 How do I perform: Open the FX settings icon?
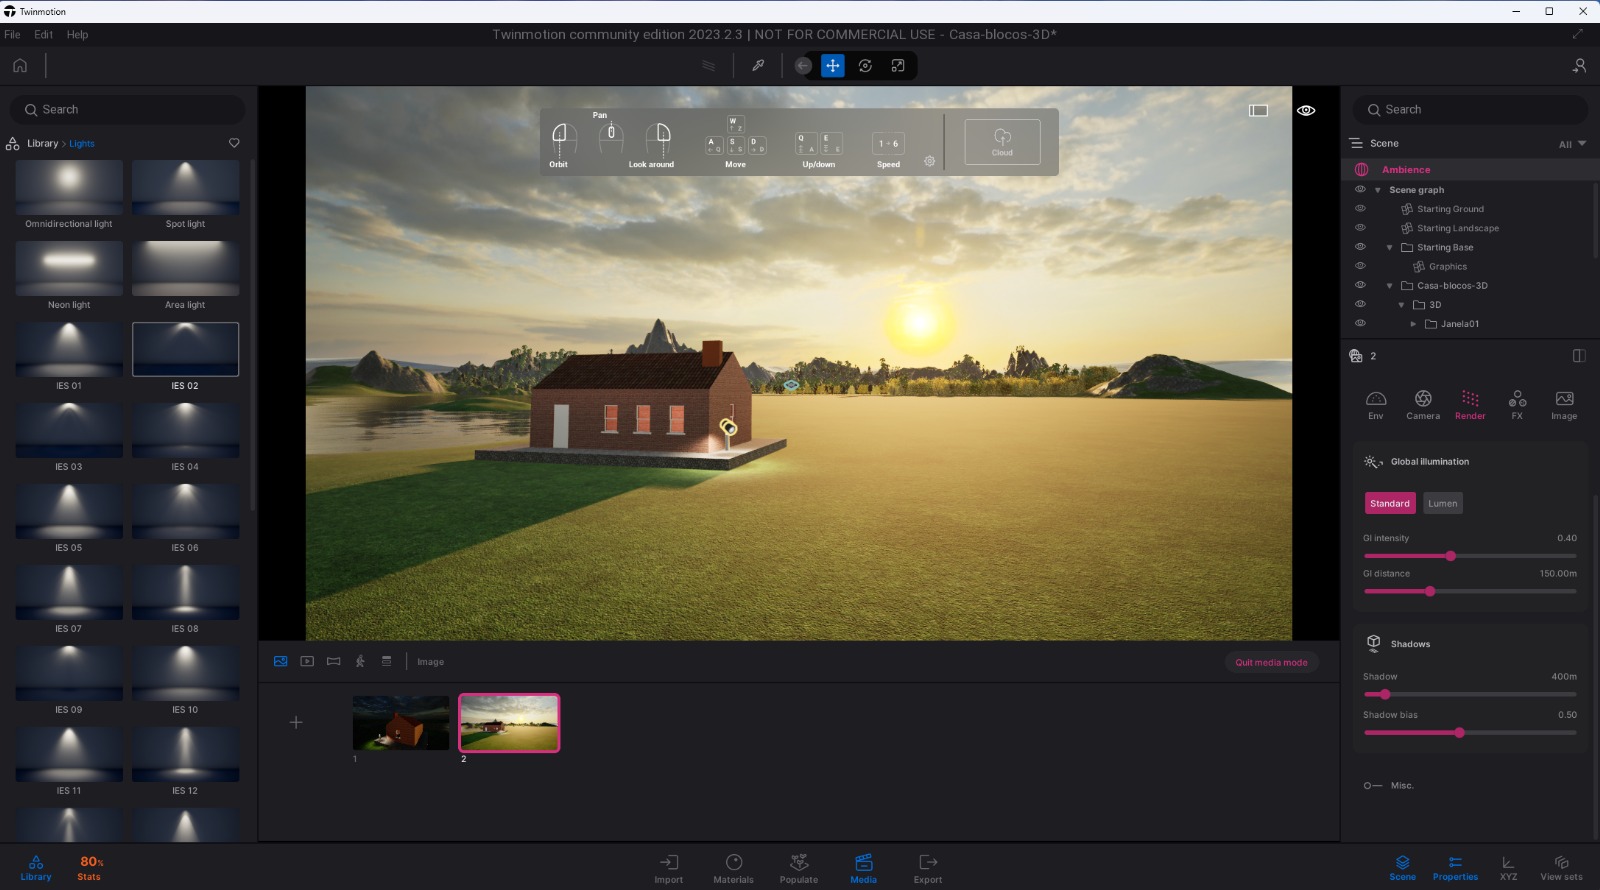coord(1517,399)
